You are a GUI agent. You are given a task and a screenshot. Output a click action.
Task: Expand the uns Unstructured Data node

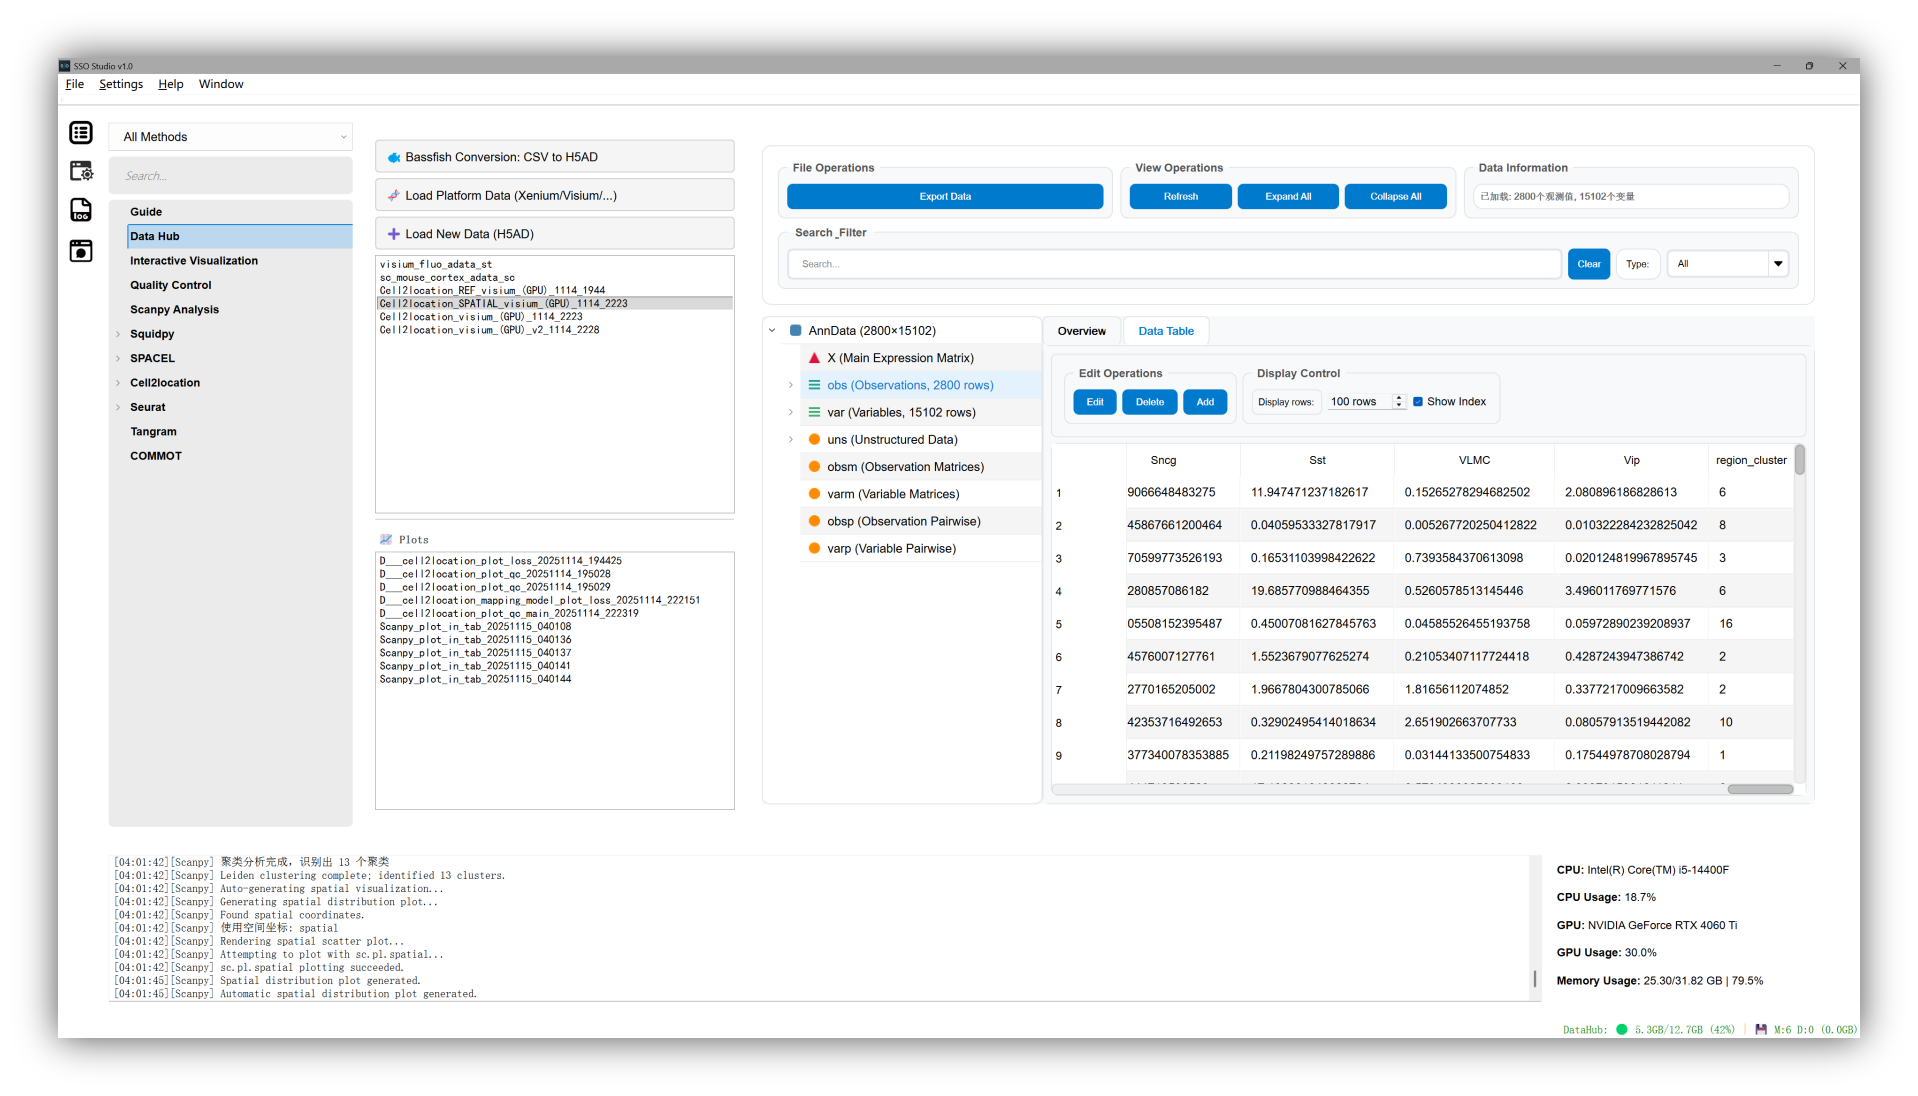tap(790, 440)
